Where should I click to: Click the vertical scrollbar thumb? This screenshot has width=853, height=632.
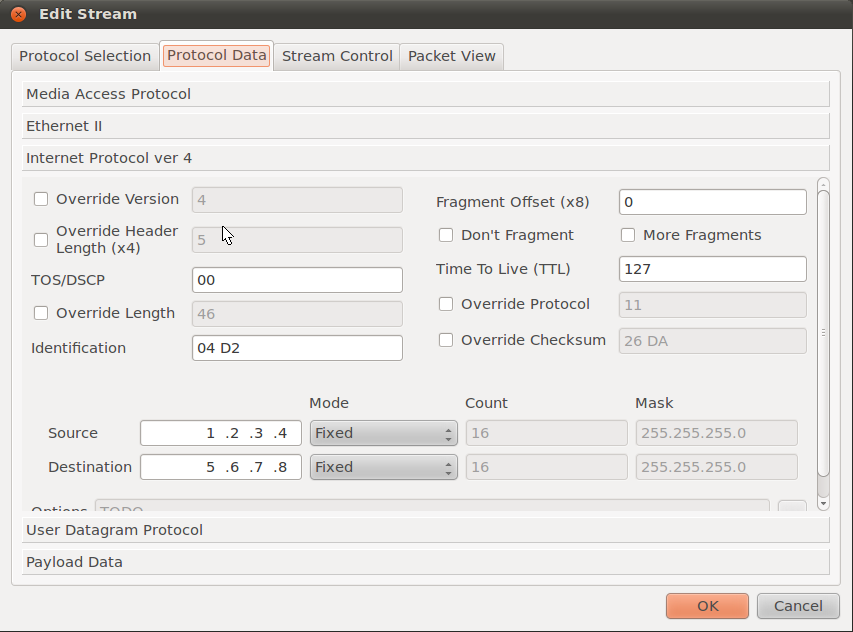click(x=824, y=333)
